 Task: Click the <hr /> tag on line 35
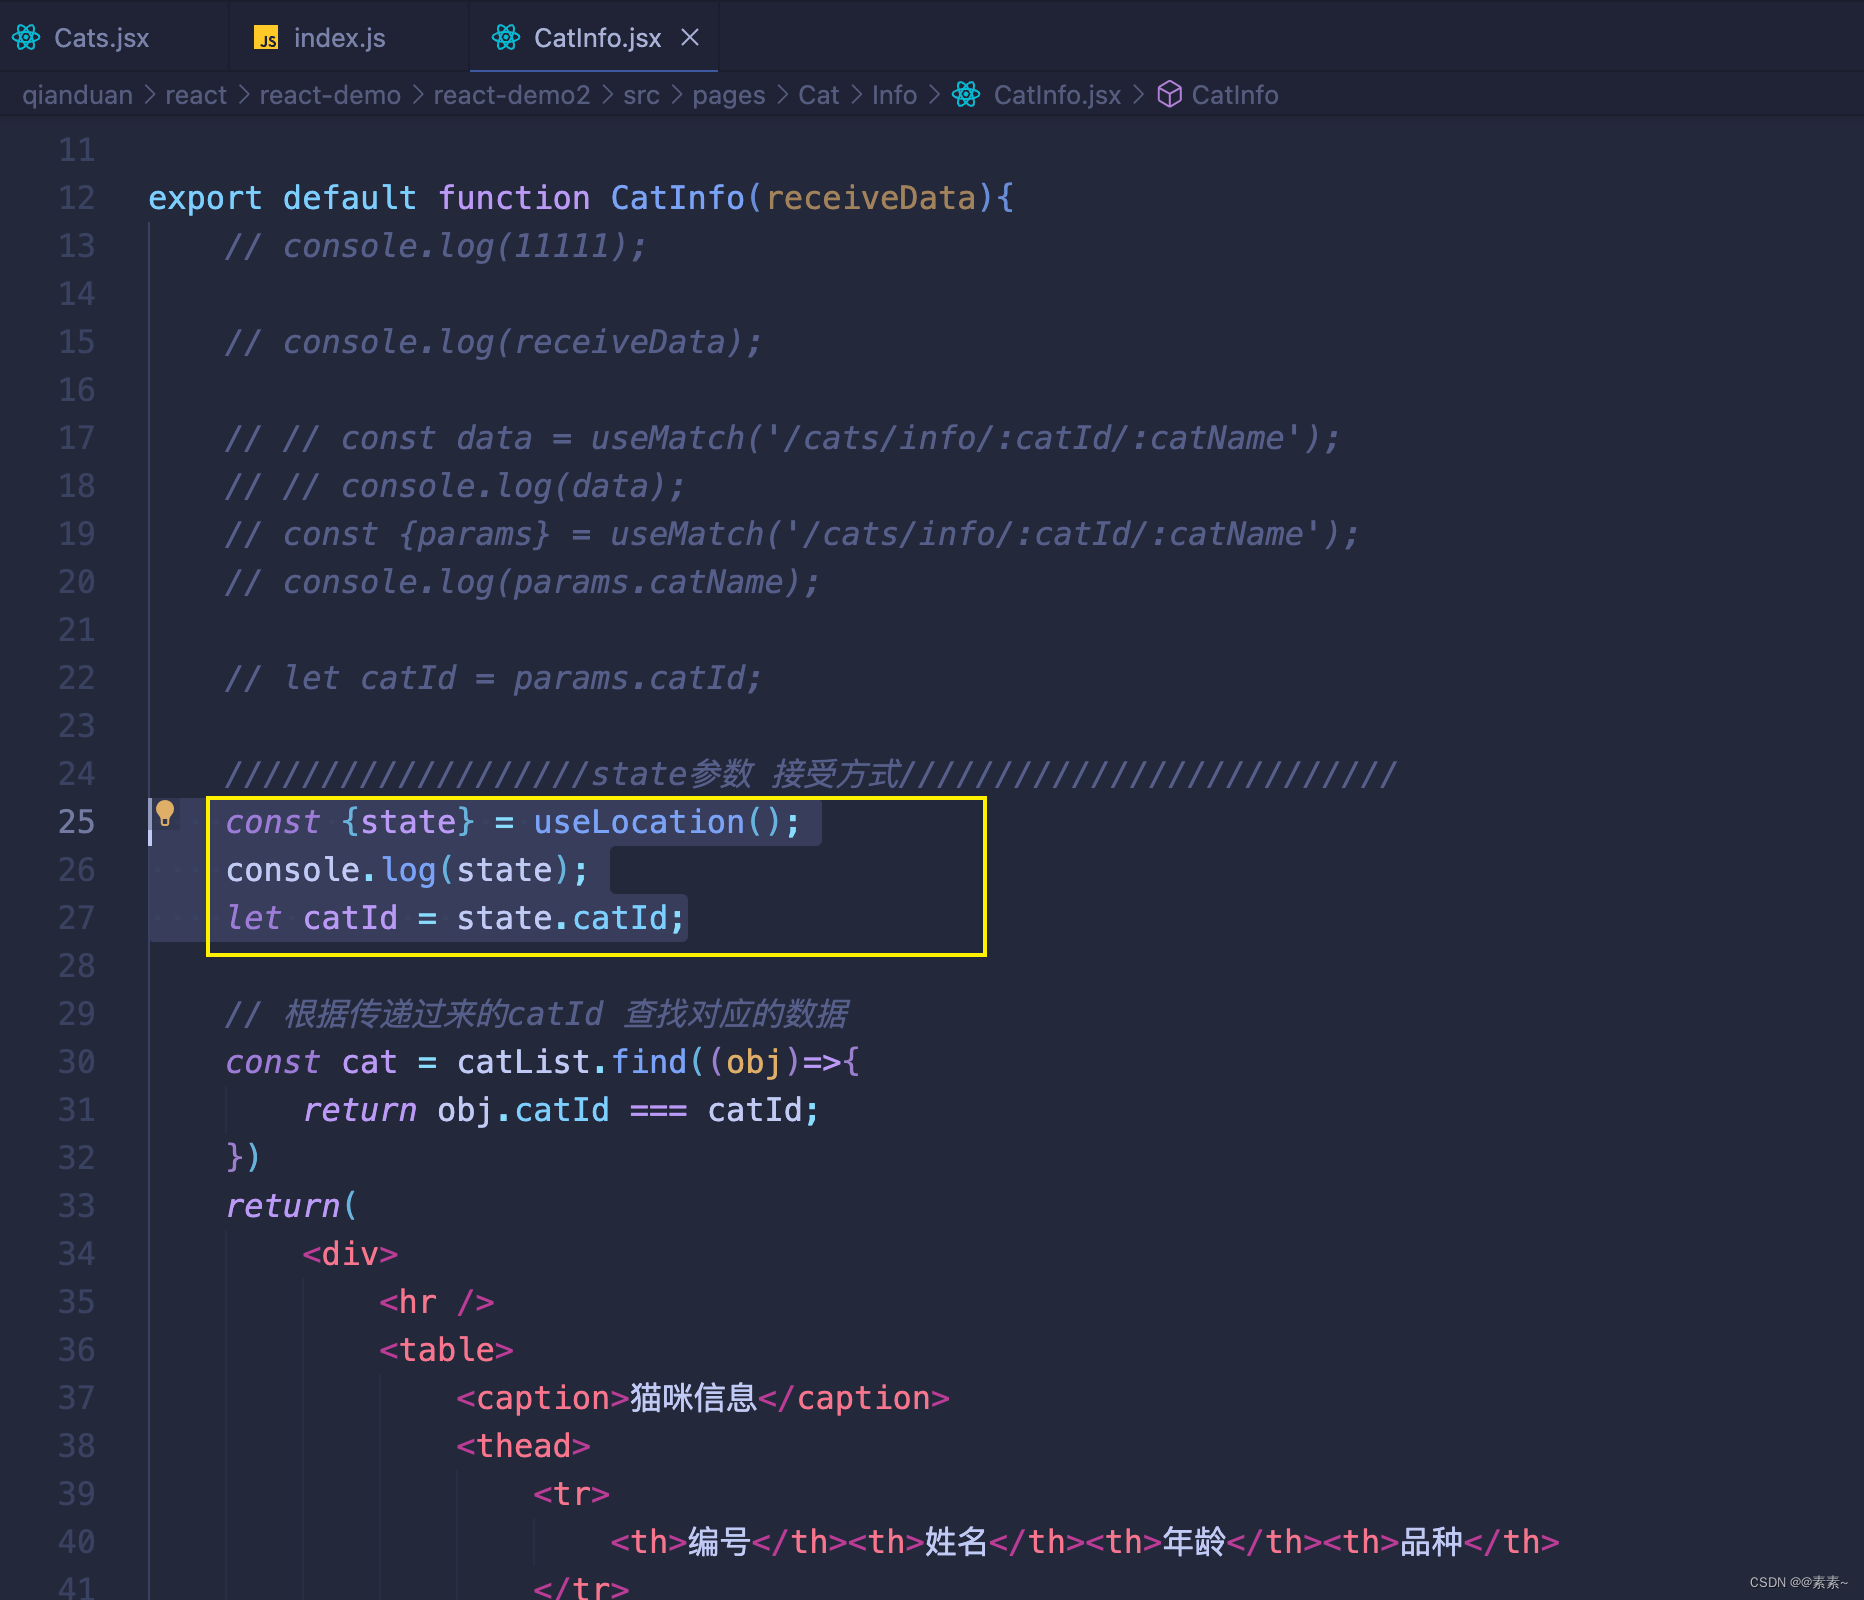point(437,1302)
